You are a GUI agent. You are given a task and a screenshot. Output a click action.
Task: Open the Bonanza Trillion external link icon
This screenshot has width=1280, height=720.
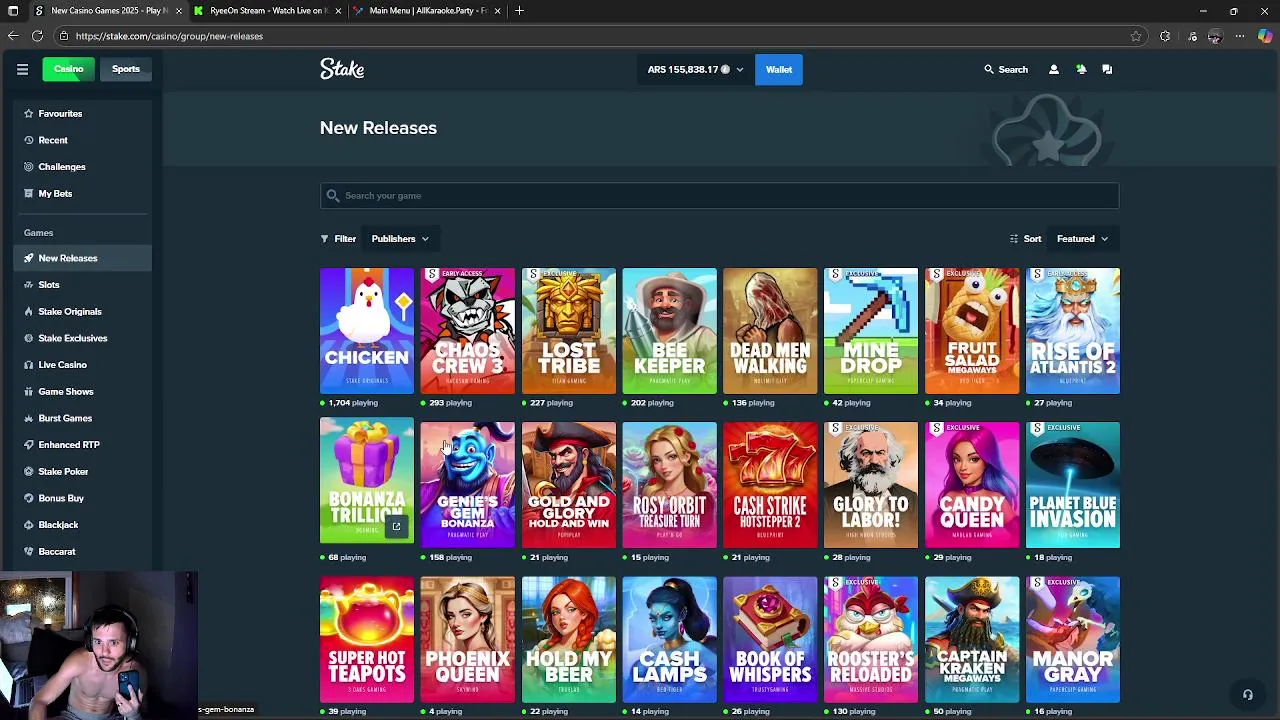[396, 527]
